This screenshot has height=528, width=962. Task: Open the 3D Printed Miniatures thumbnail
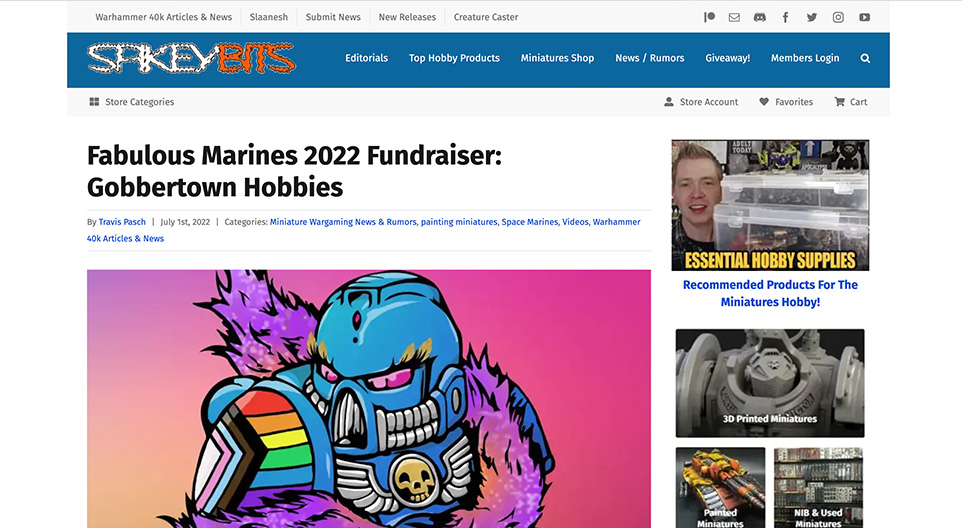pyautogui.click(x=770, y=383)
